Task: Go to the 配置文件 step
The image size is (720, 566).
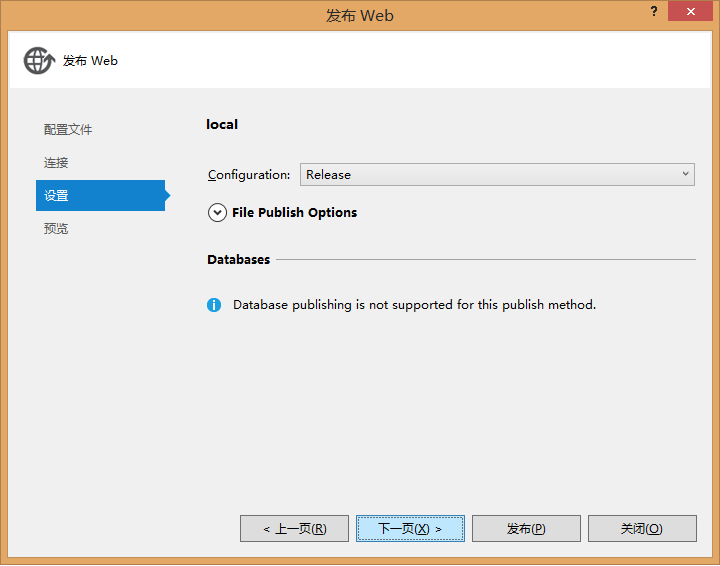Action: 68,129
